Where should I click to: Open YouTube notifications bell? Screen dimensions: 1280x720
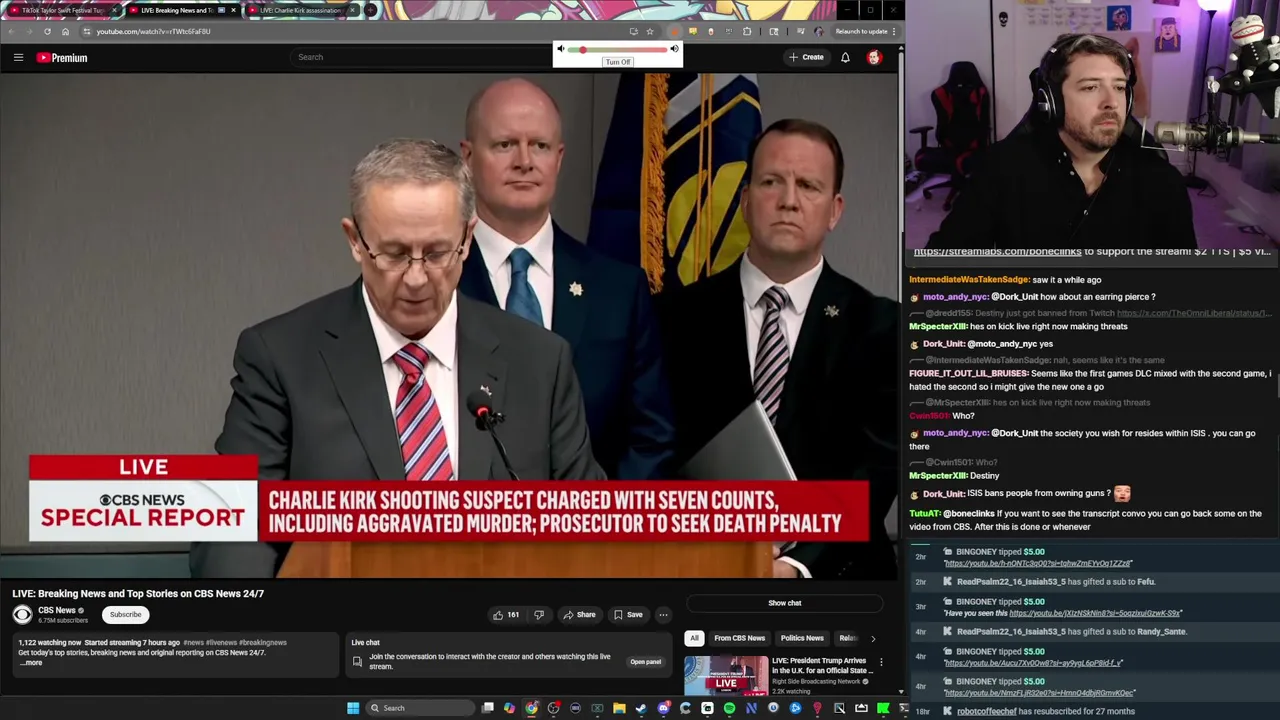tap(845, 57)
